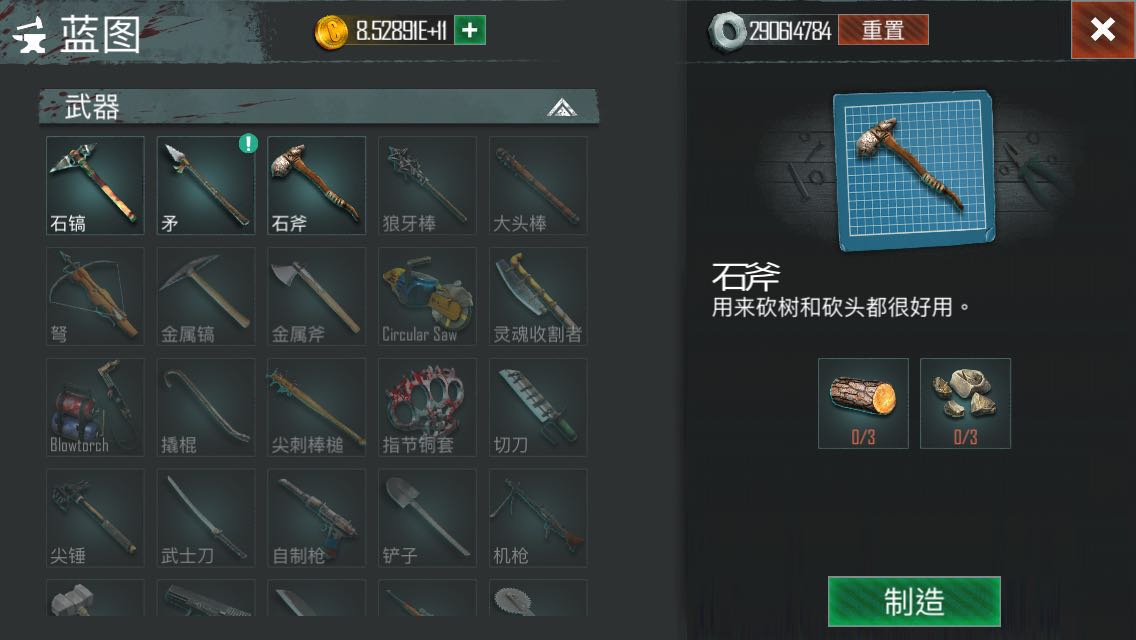Choose the 机枪 machine gun blueprint

tap(538, 518)
